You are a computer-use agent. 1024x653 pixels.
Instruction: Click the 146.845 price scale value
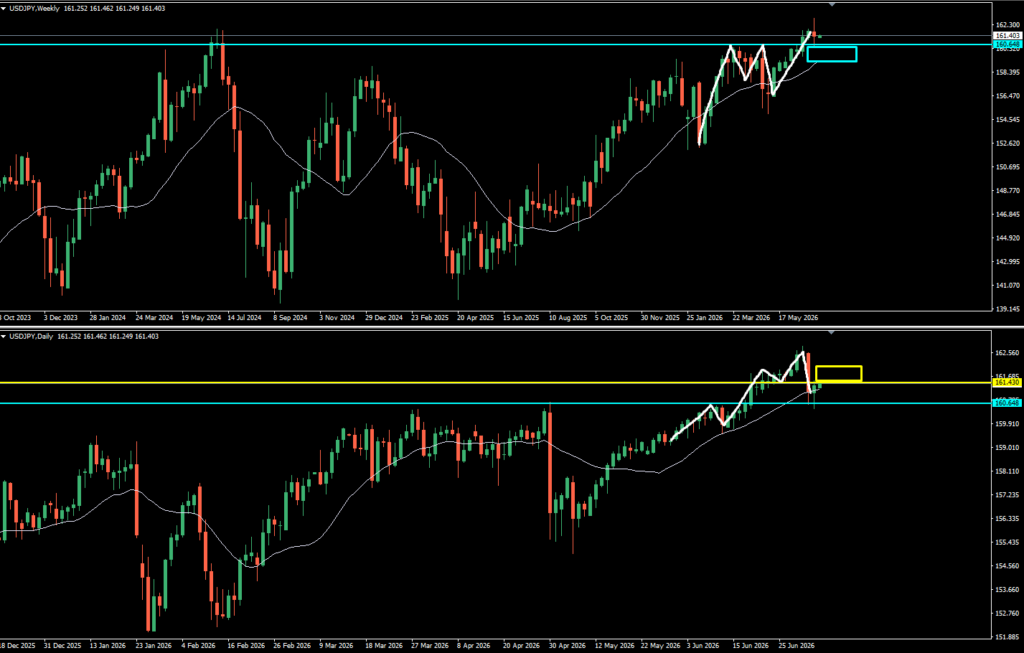point(1008,214)
